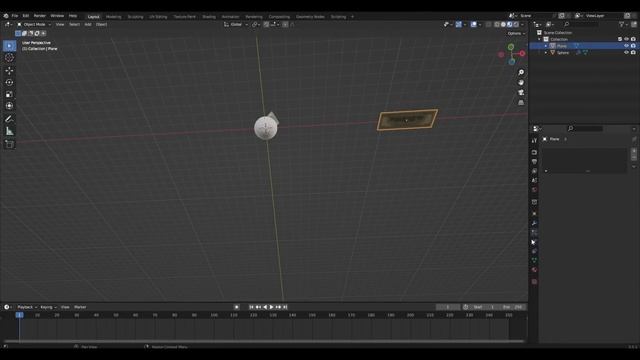Toggle the camera view icon

(521, 93)
